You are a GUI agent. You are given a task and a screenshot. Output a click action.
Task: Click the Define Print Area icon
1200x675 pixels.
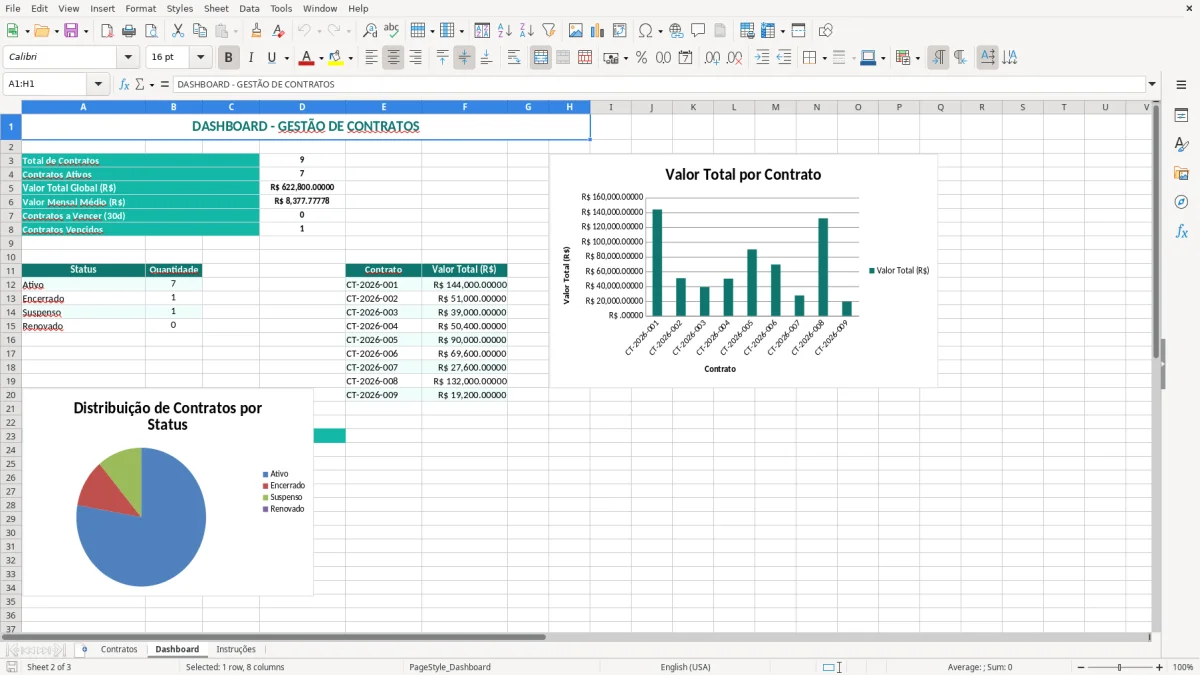point(747,31)
